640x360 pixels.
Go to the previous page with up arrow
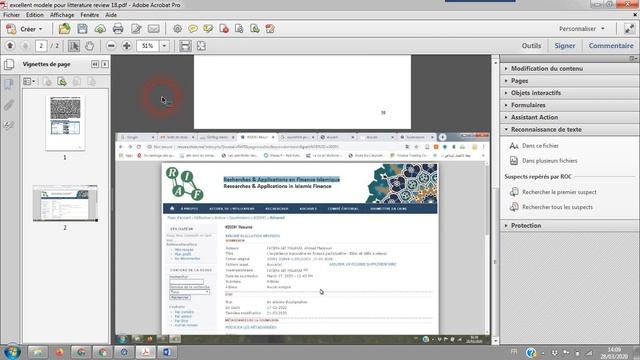point(10,46)
